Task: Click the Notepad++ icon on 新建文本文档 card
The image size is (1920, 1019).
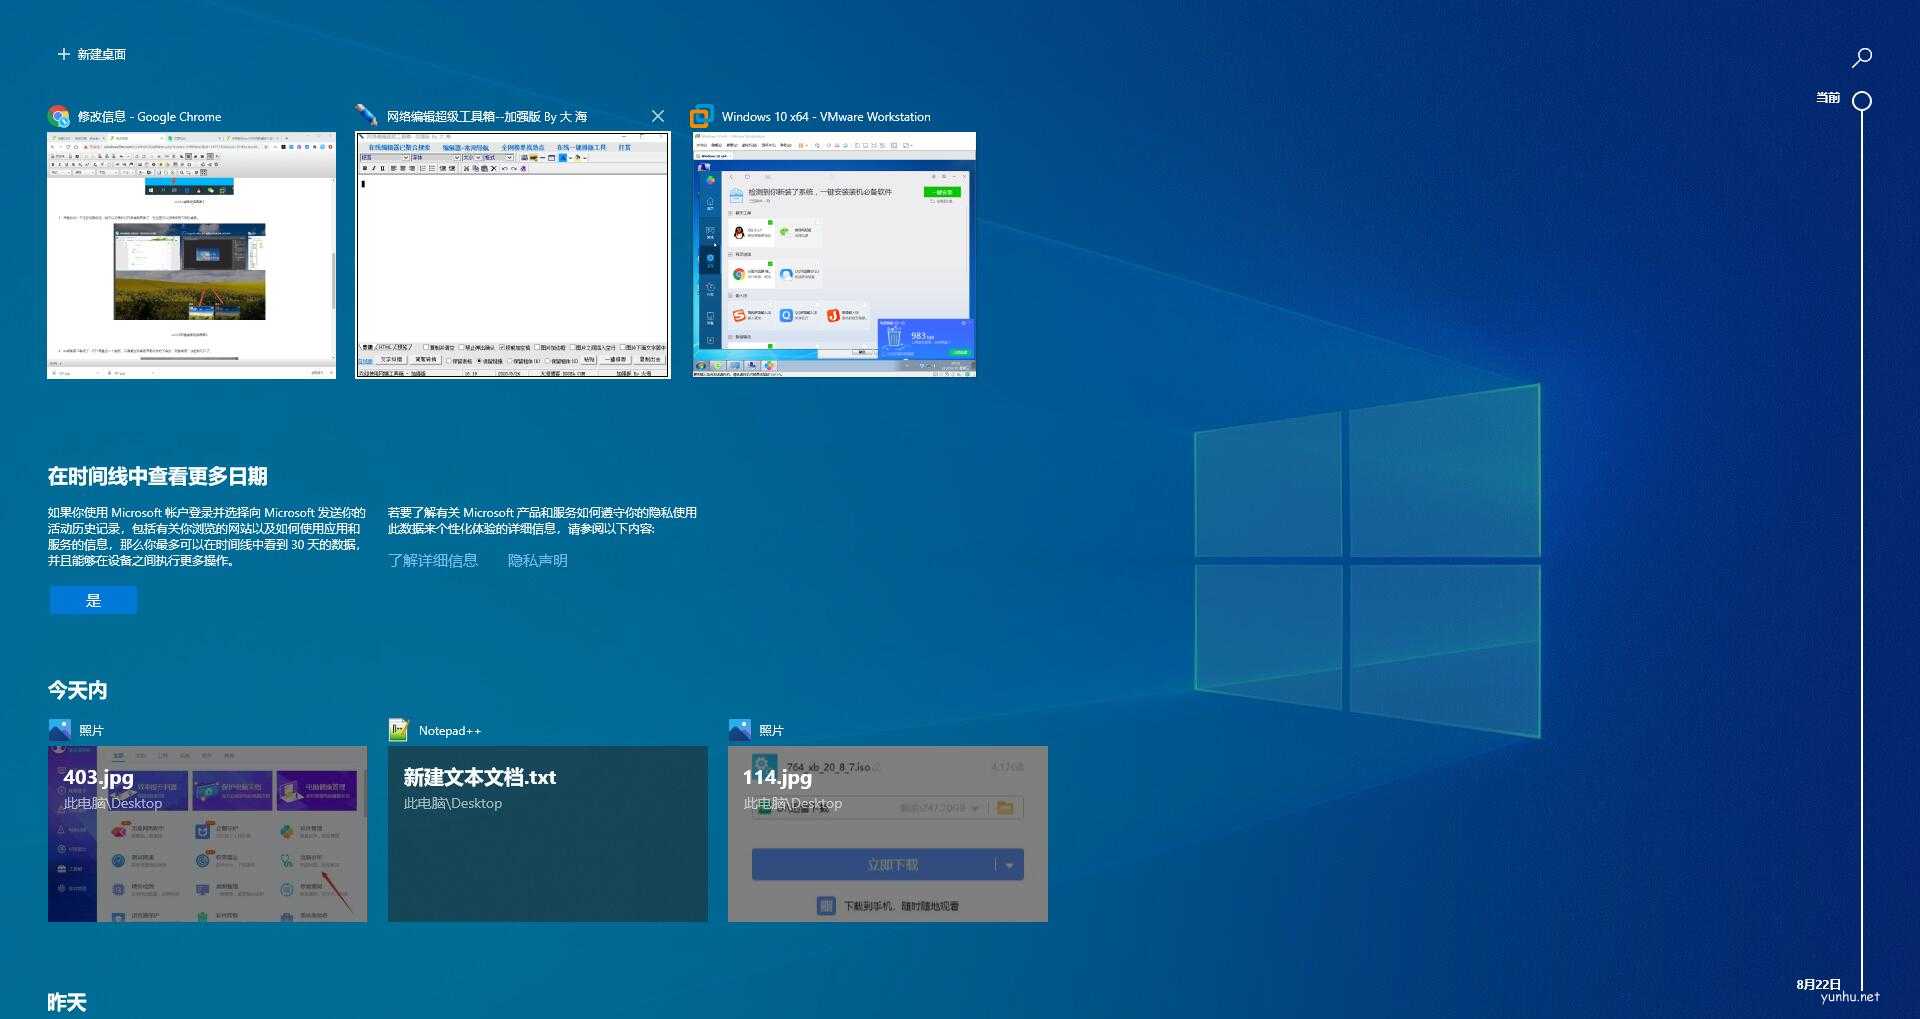Action: 399,729
